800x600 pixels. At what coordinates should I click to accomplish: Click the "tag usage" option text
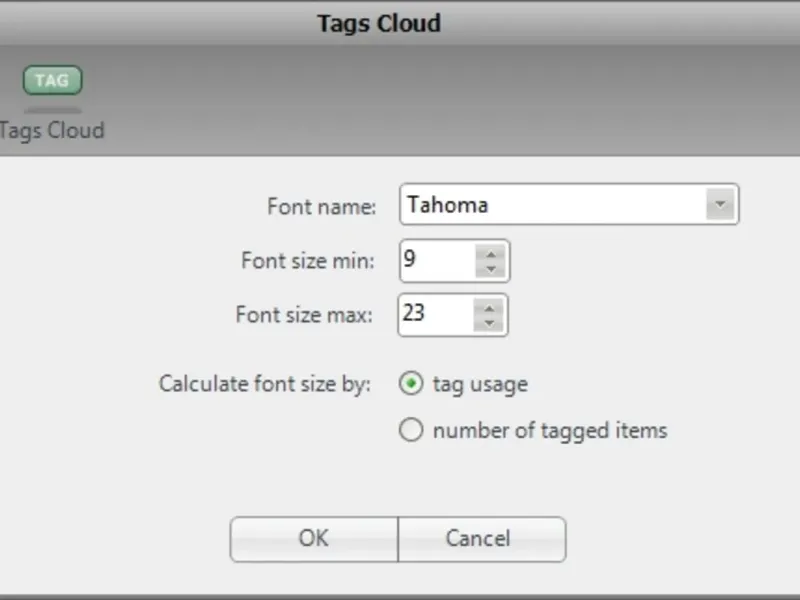point(480,384)
